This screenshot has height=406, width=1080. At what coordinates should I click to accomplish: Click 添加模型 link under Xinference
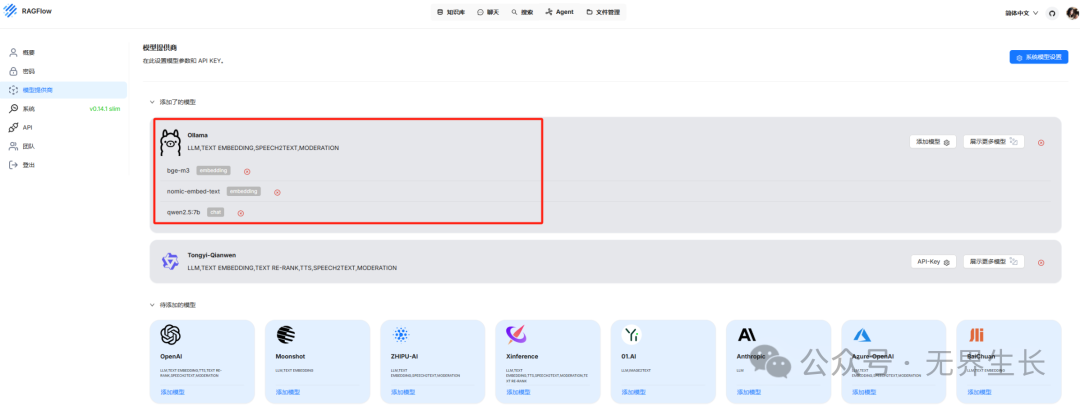coord(519,392)
